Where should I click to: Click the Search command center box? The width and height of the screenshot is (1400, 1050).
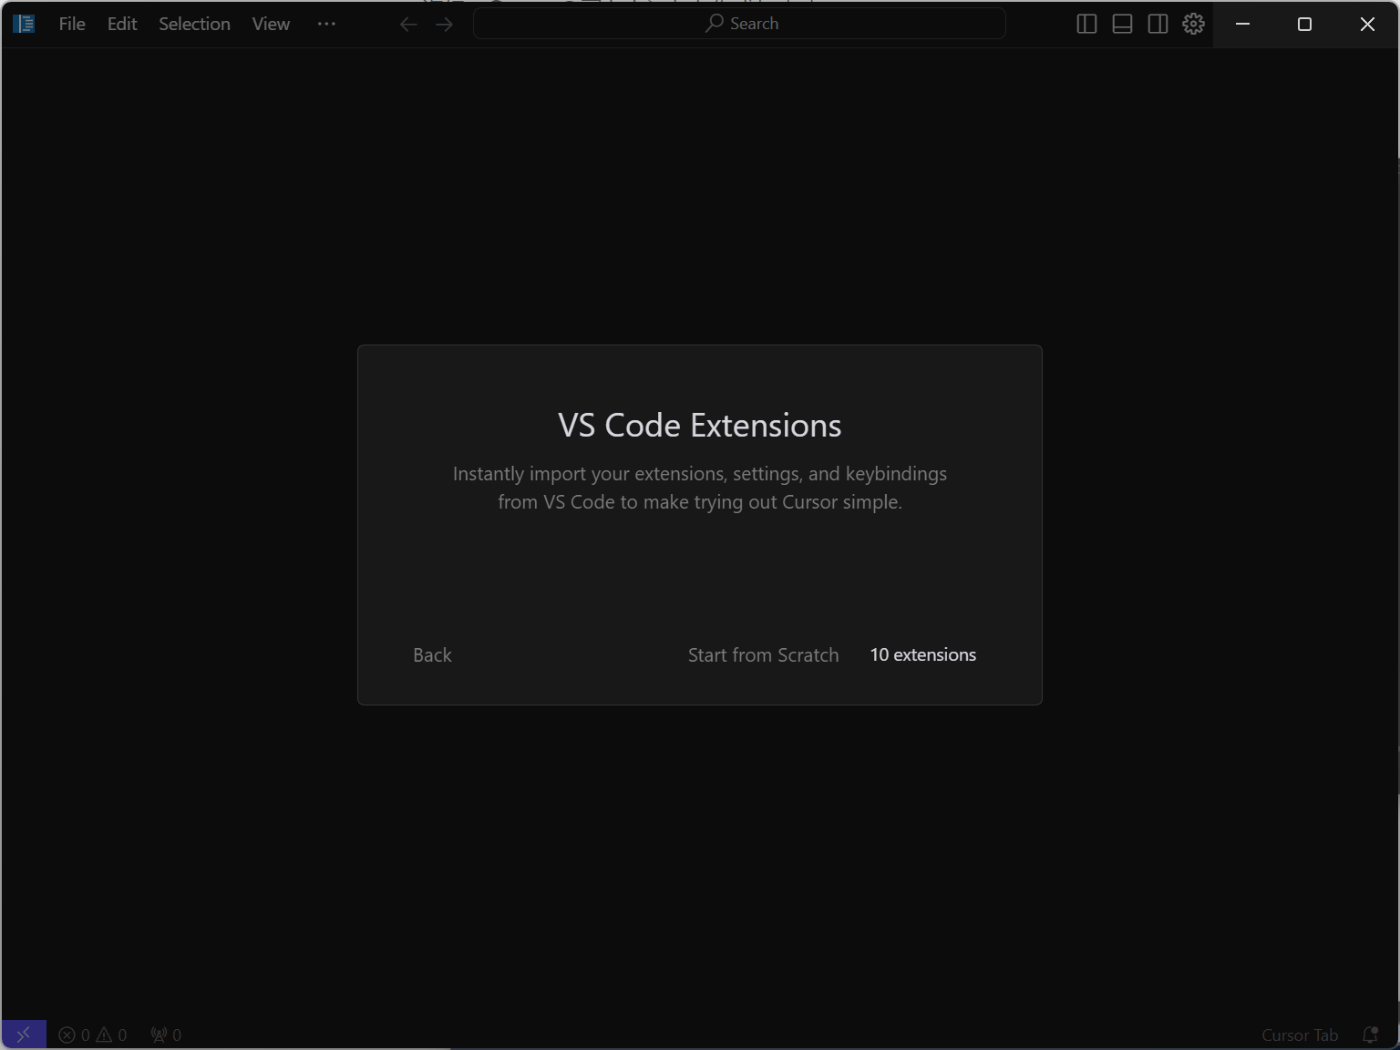[x=739, y=23]
